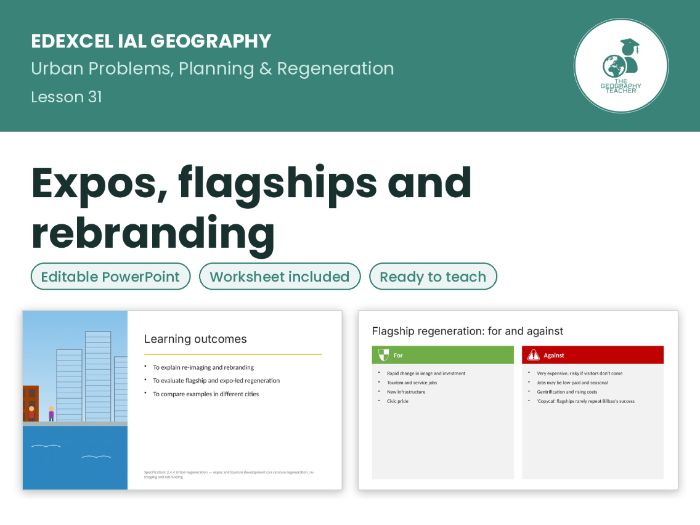
Task: Click the green 'For' column header
Action: (443, 355)
